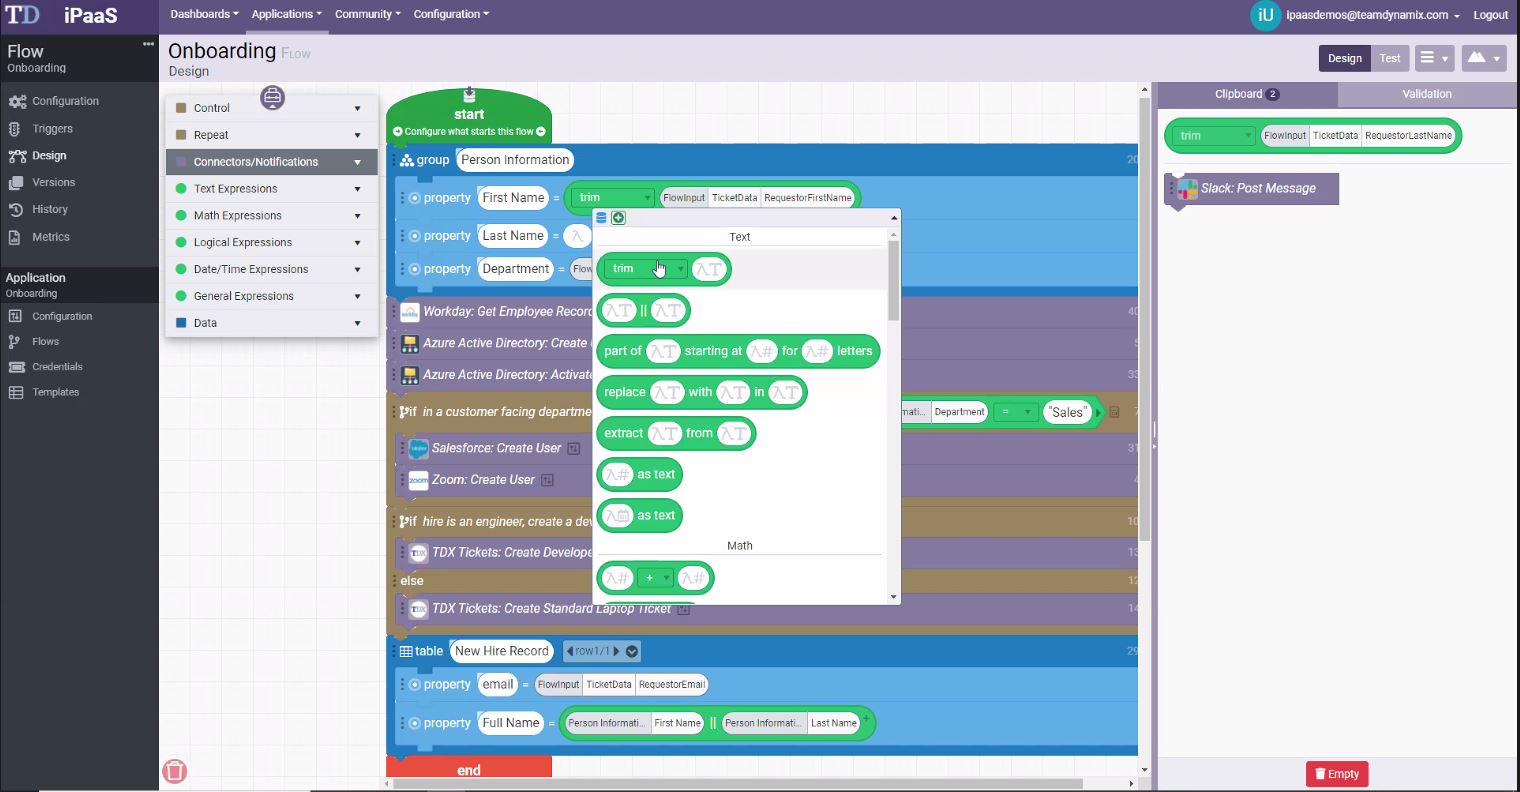Click the expression popup vertical scrollbar

(894, 281)
